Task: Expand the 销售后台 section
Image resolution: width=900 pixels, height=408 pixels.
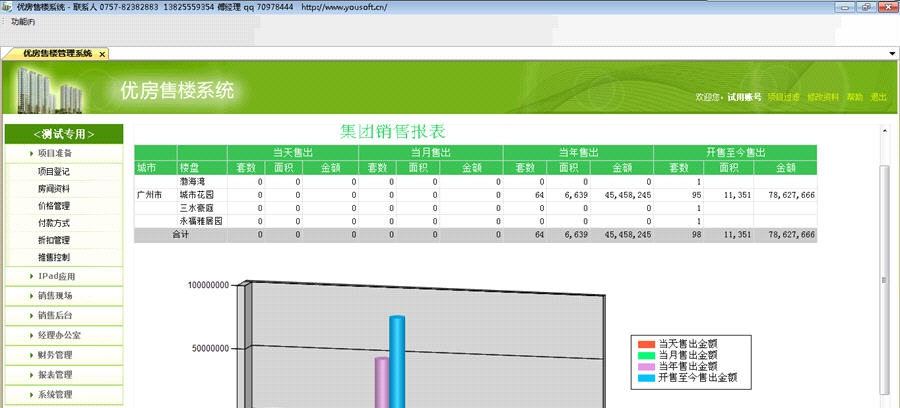Action: (x=64, y=316)
